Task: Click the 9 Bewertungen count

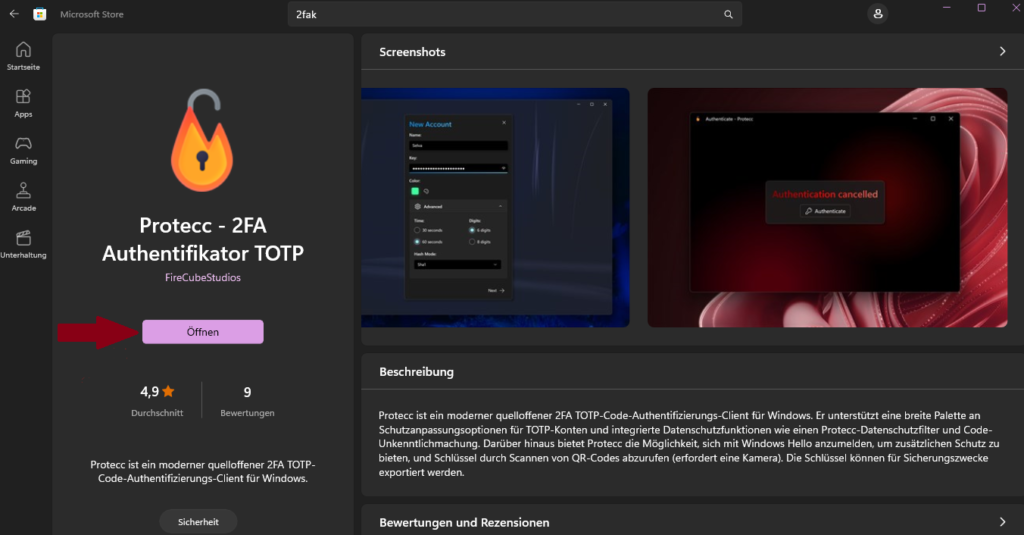Action: [x=248, y=400]
